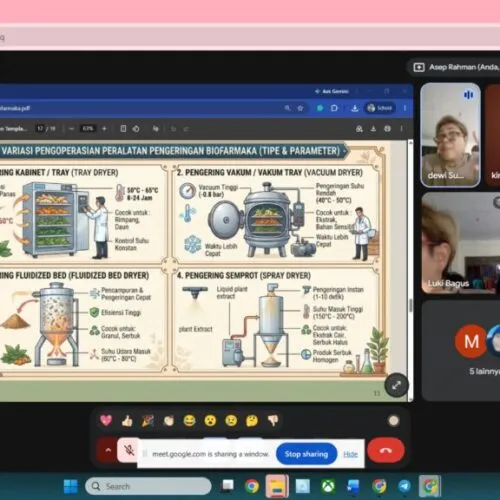Open the Xbox app on taskbar
The height and width of the screenshot is (500, 500).
point(328,486)
